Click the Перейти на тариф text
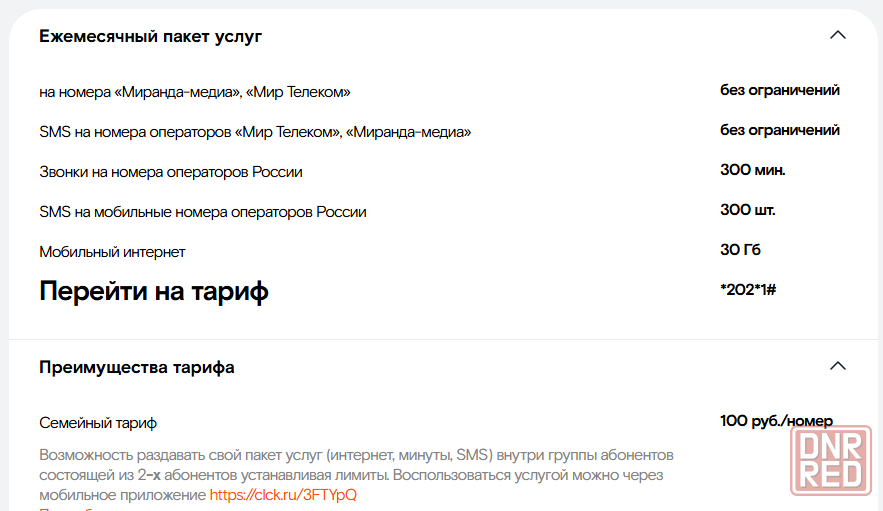Viewport: 883px width, 511px height. tap(154, 292)
